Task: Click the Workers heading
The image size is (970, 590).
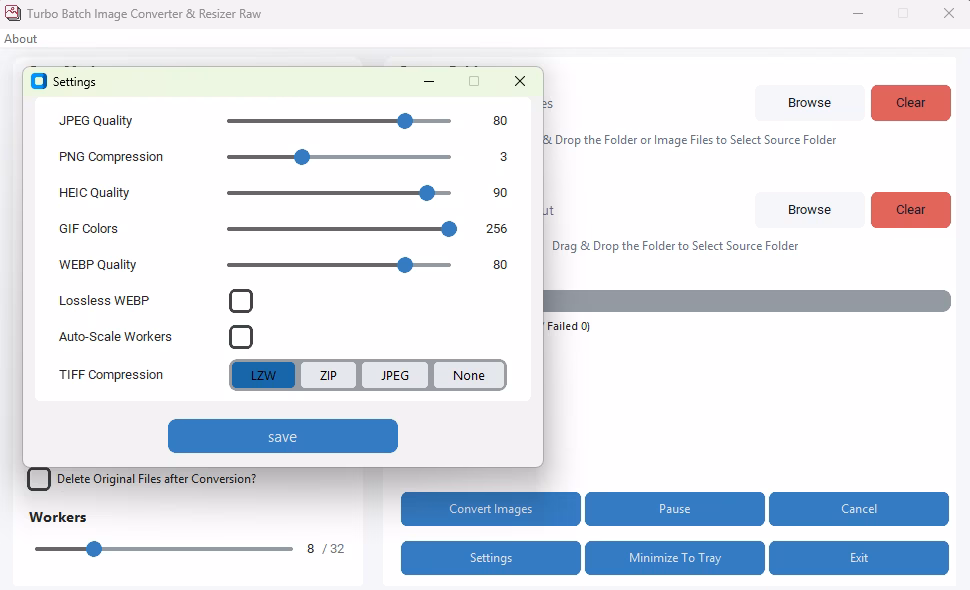Action: coord(58,517)
